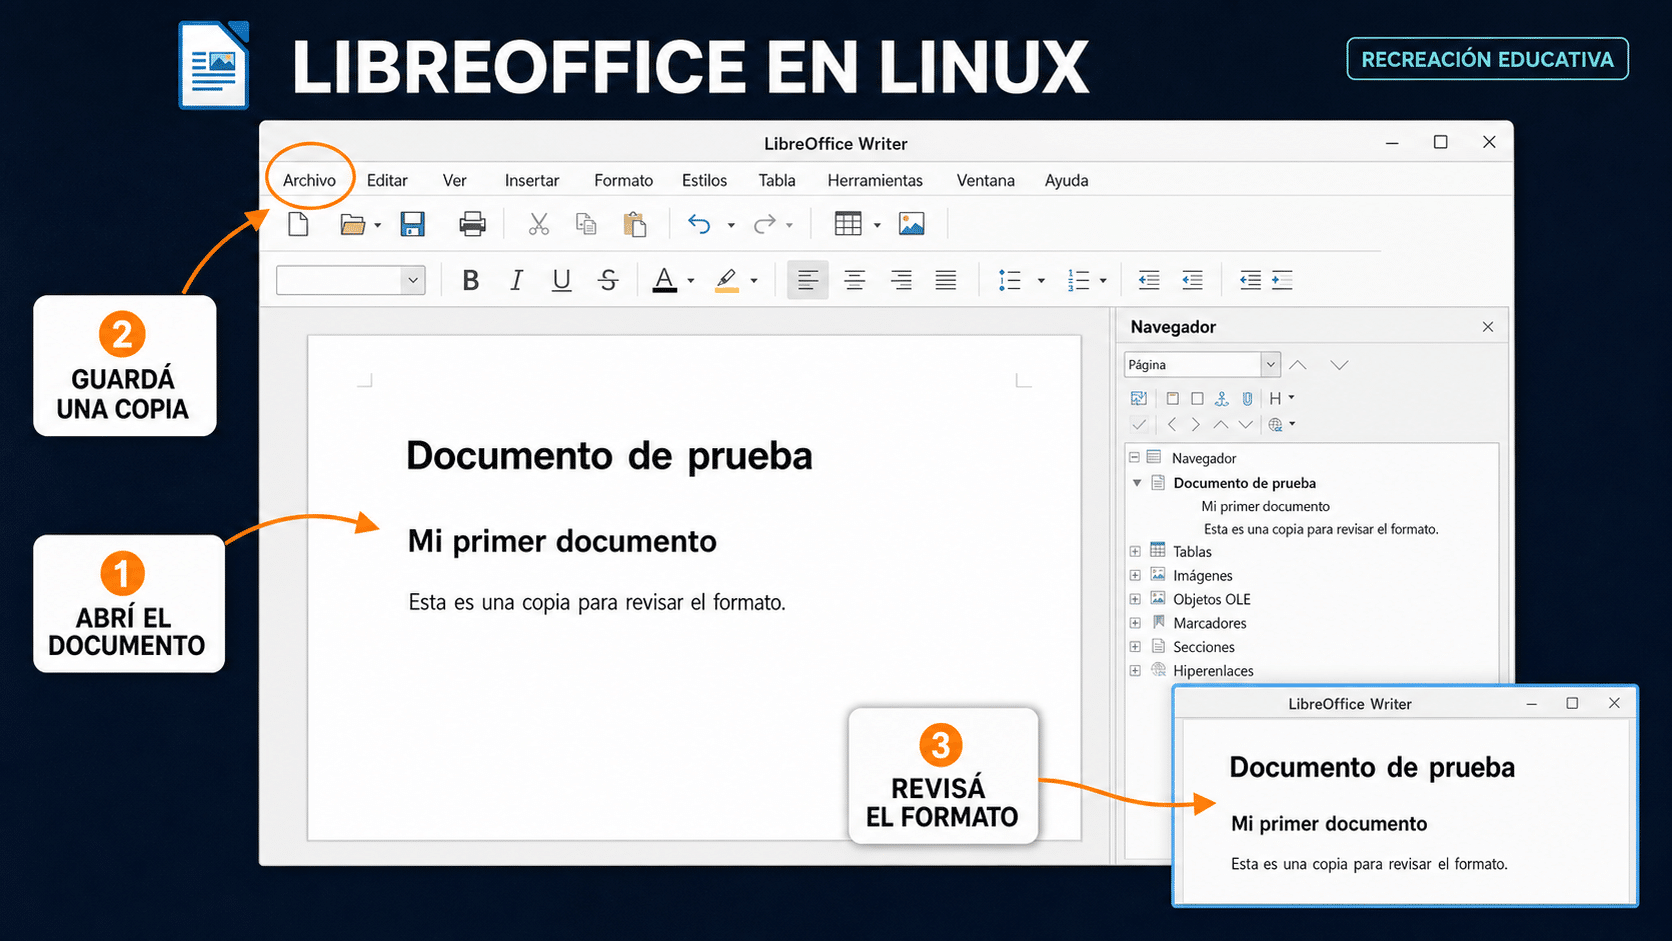
Task: Open the Insert Table dropdown arrow
Action: click(x=877, y=226)
